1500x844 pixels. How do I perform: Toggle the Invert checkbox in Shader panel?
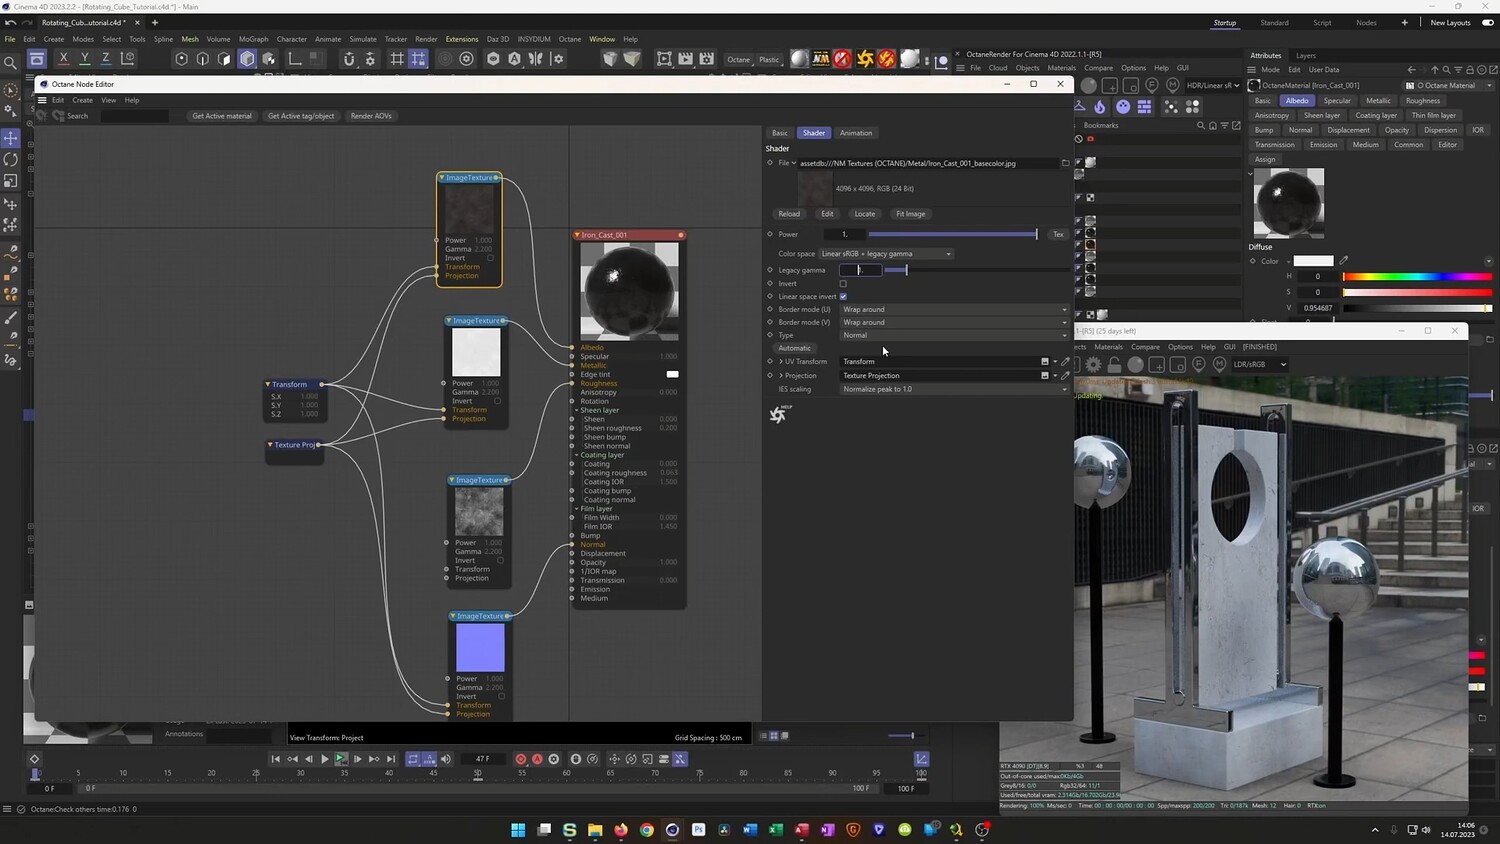pos(843,284)
